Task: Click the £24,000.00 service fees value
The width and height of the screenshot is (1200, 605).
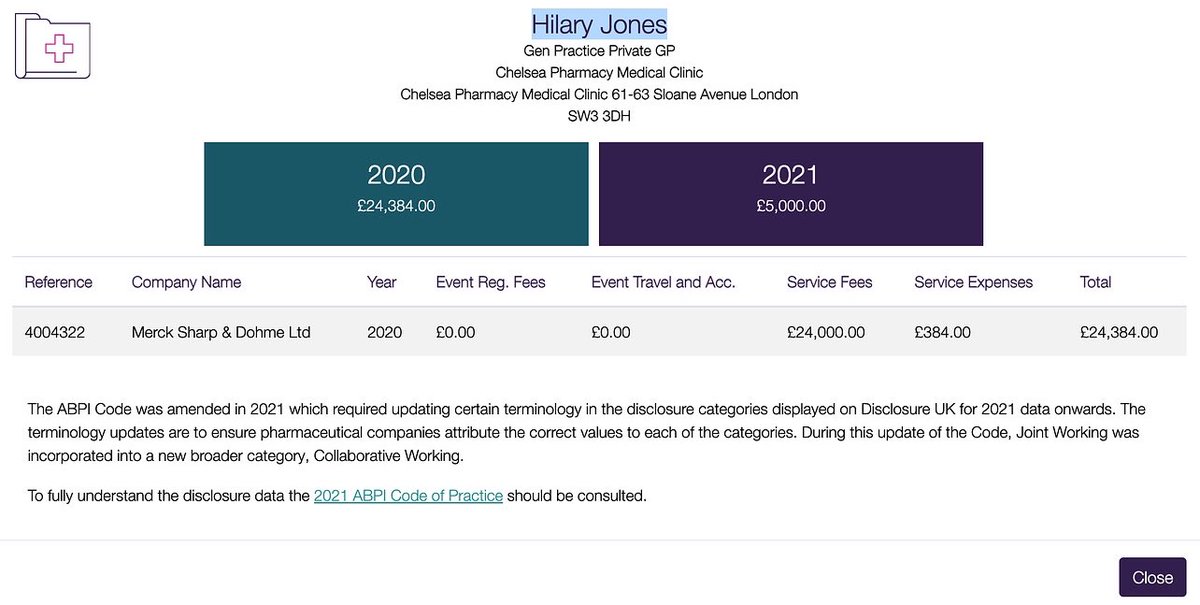Action: coord(826,332)
